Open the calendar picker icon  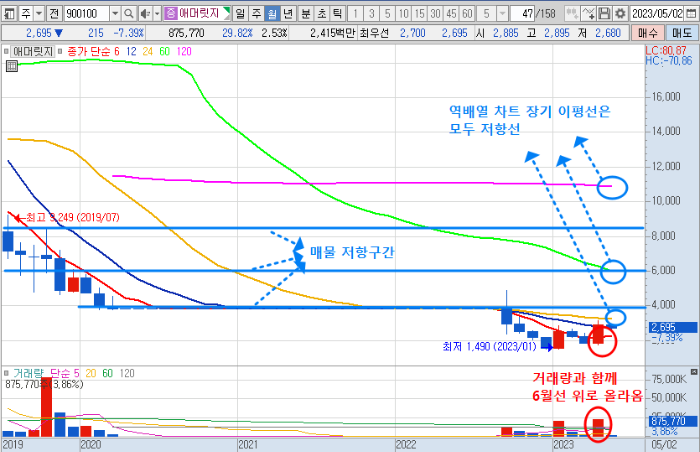[x=691, y=13]
